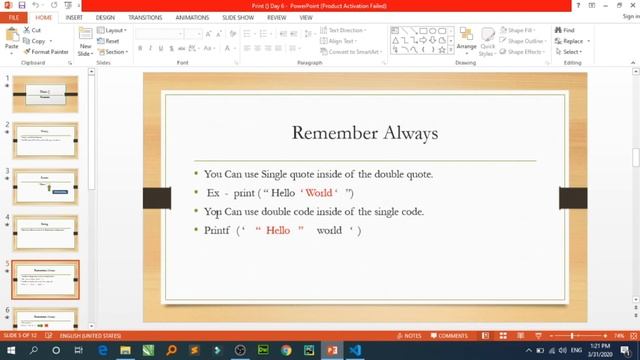Viewport: 640px width, 360px height.
Task: Collapse the ribbon with the chevron
Action: tap(633, 62)
